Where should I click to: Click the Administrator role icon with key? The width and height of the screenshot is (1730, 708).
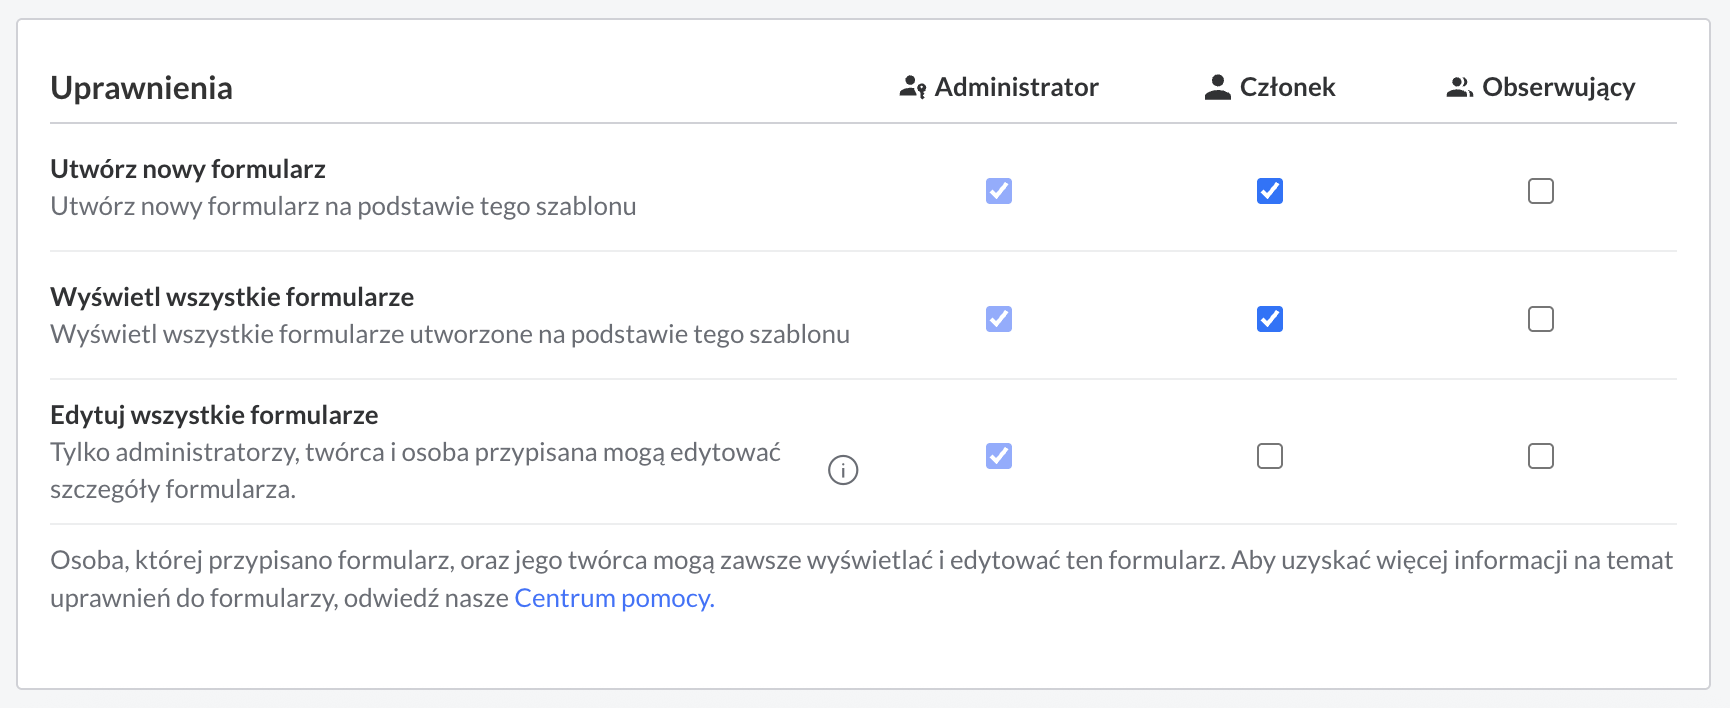[912, 88]
